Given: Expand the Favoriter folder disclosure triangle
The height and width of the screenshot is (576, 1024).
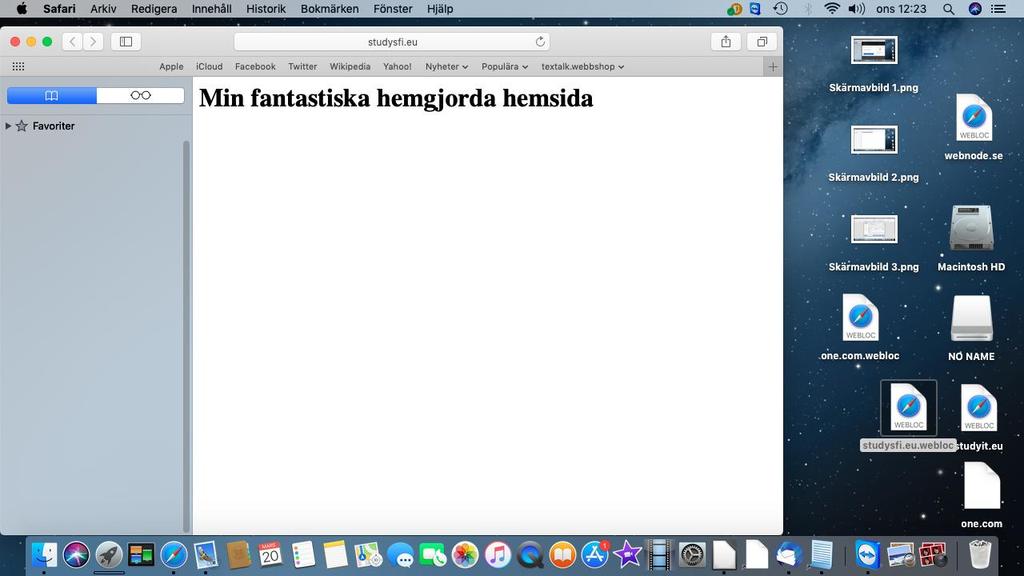Looking at the screenshot, I should pyautogui.click(x=8, y=126).
